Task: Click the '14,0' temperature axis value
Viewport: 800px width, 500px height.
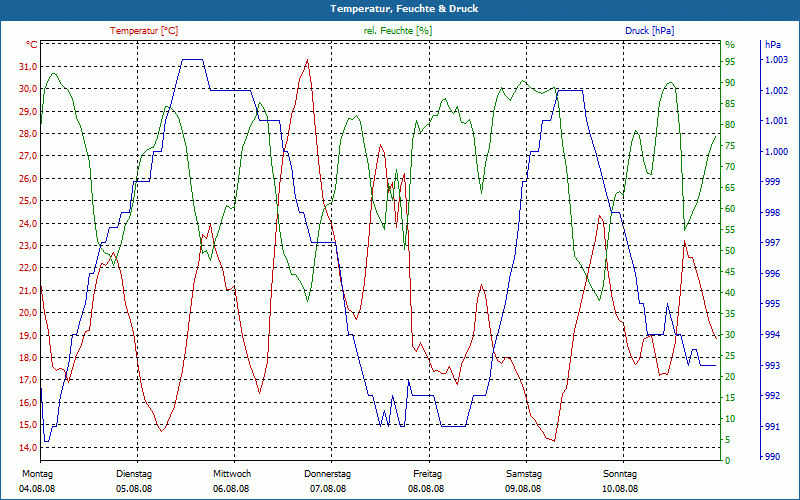Action: [29, 447]
